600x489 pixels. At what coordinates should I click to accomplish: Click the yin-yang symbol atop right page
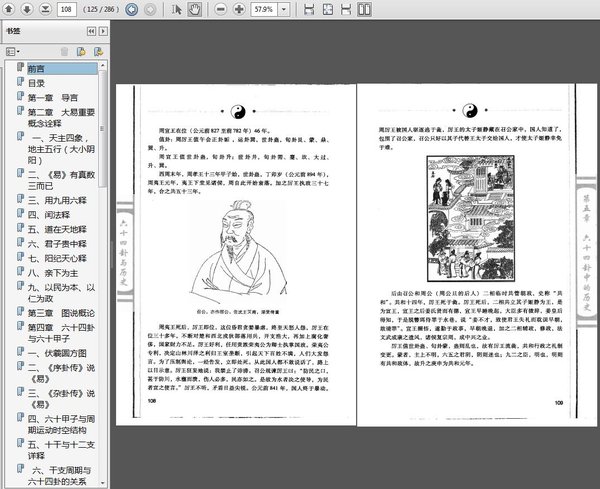470,111
